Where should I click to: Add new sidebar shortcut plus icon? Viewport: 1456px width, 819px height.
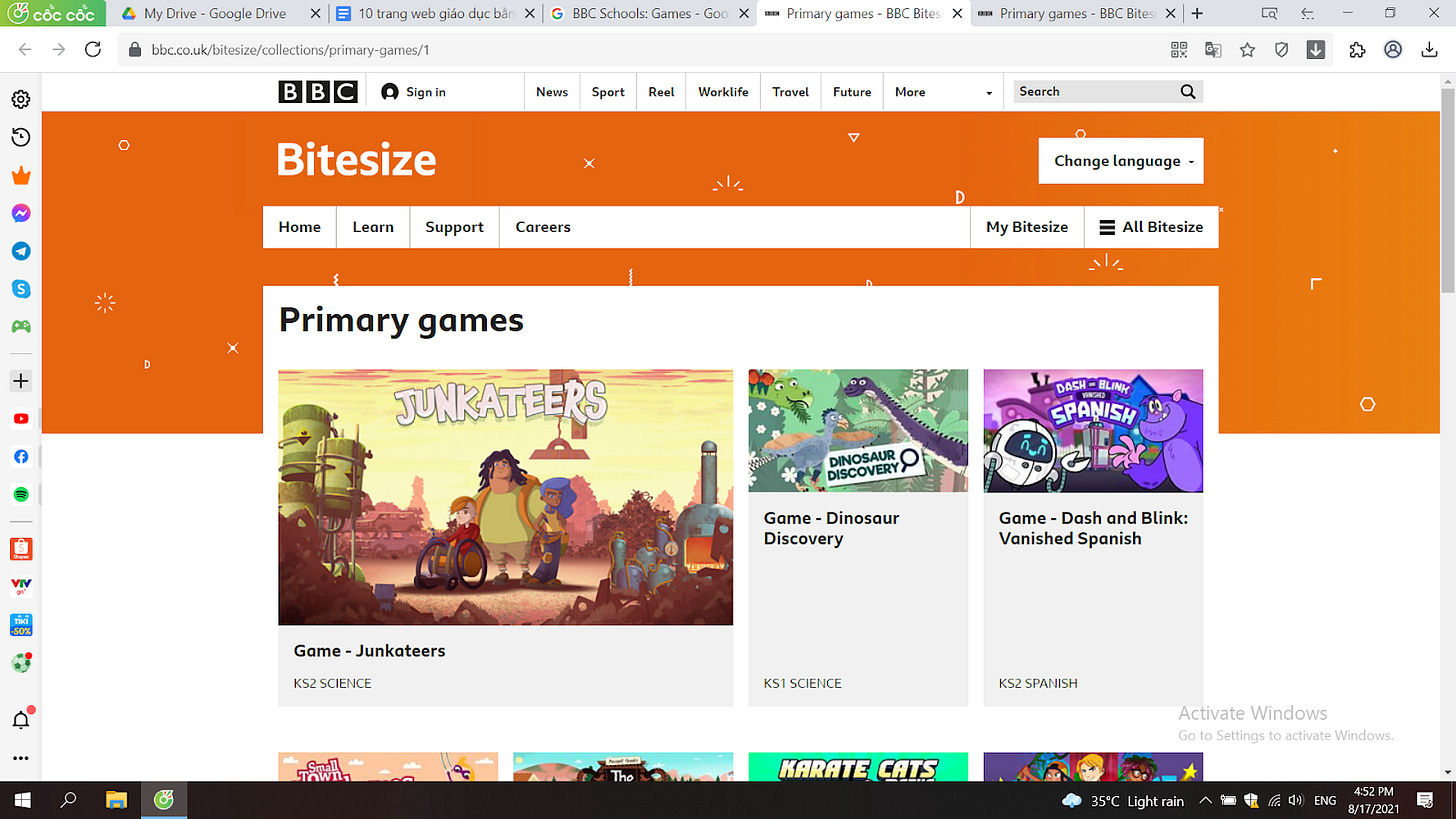click(x=21, y=381)
